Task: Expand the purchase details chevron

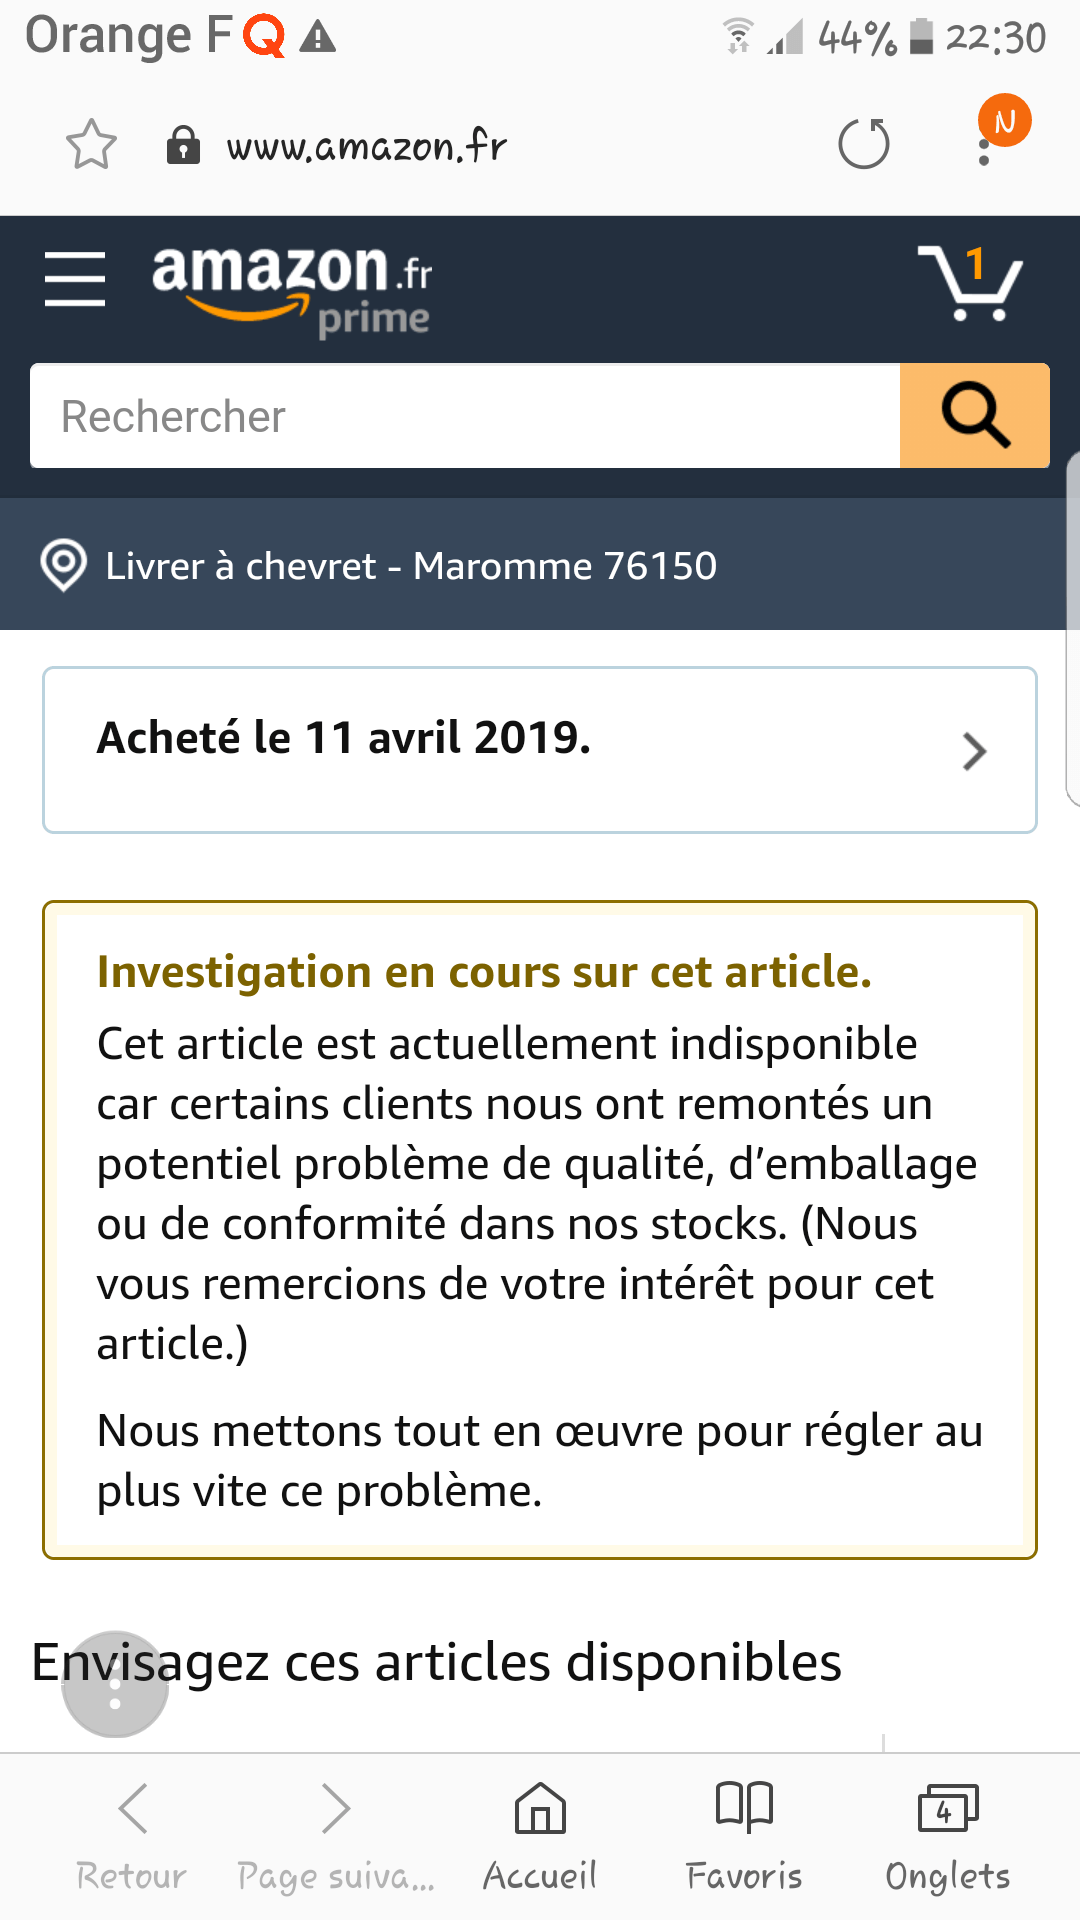Action: click(974, 751)
